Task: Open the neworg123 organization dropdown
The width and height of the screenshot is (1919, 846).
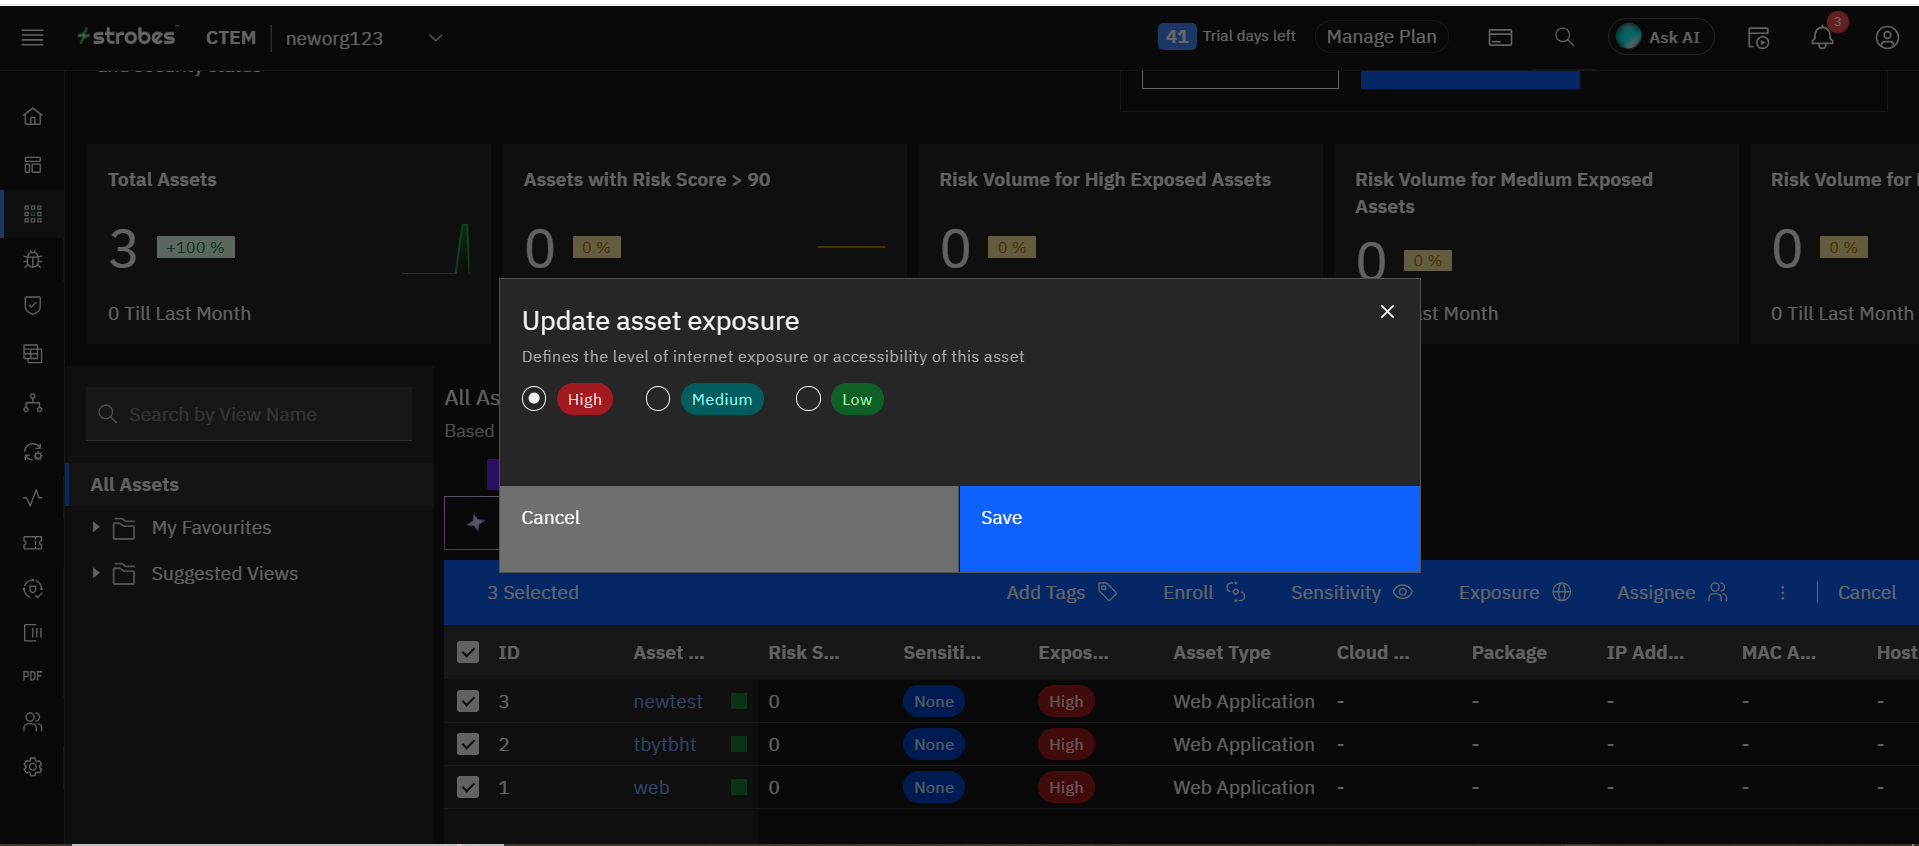Action: (x=435, y=38)
